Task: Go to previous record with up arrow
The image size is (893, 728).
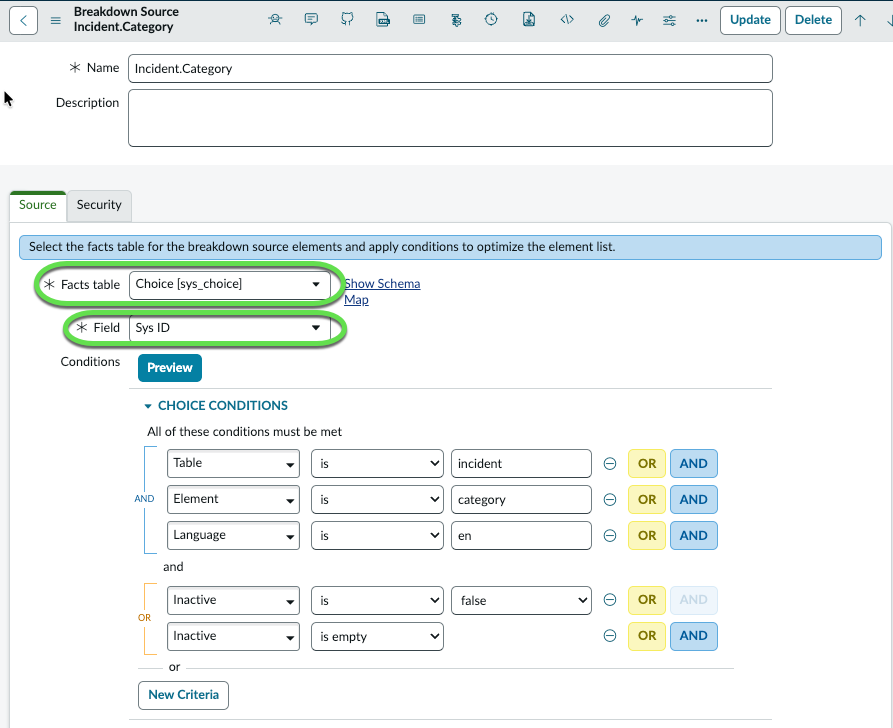Action: 860,21
